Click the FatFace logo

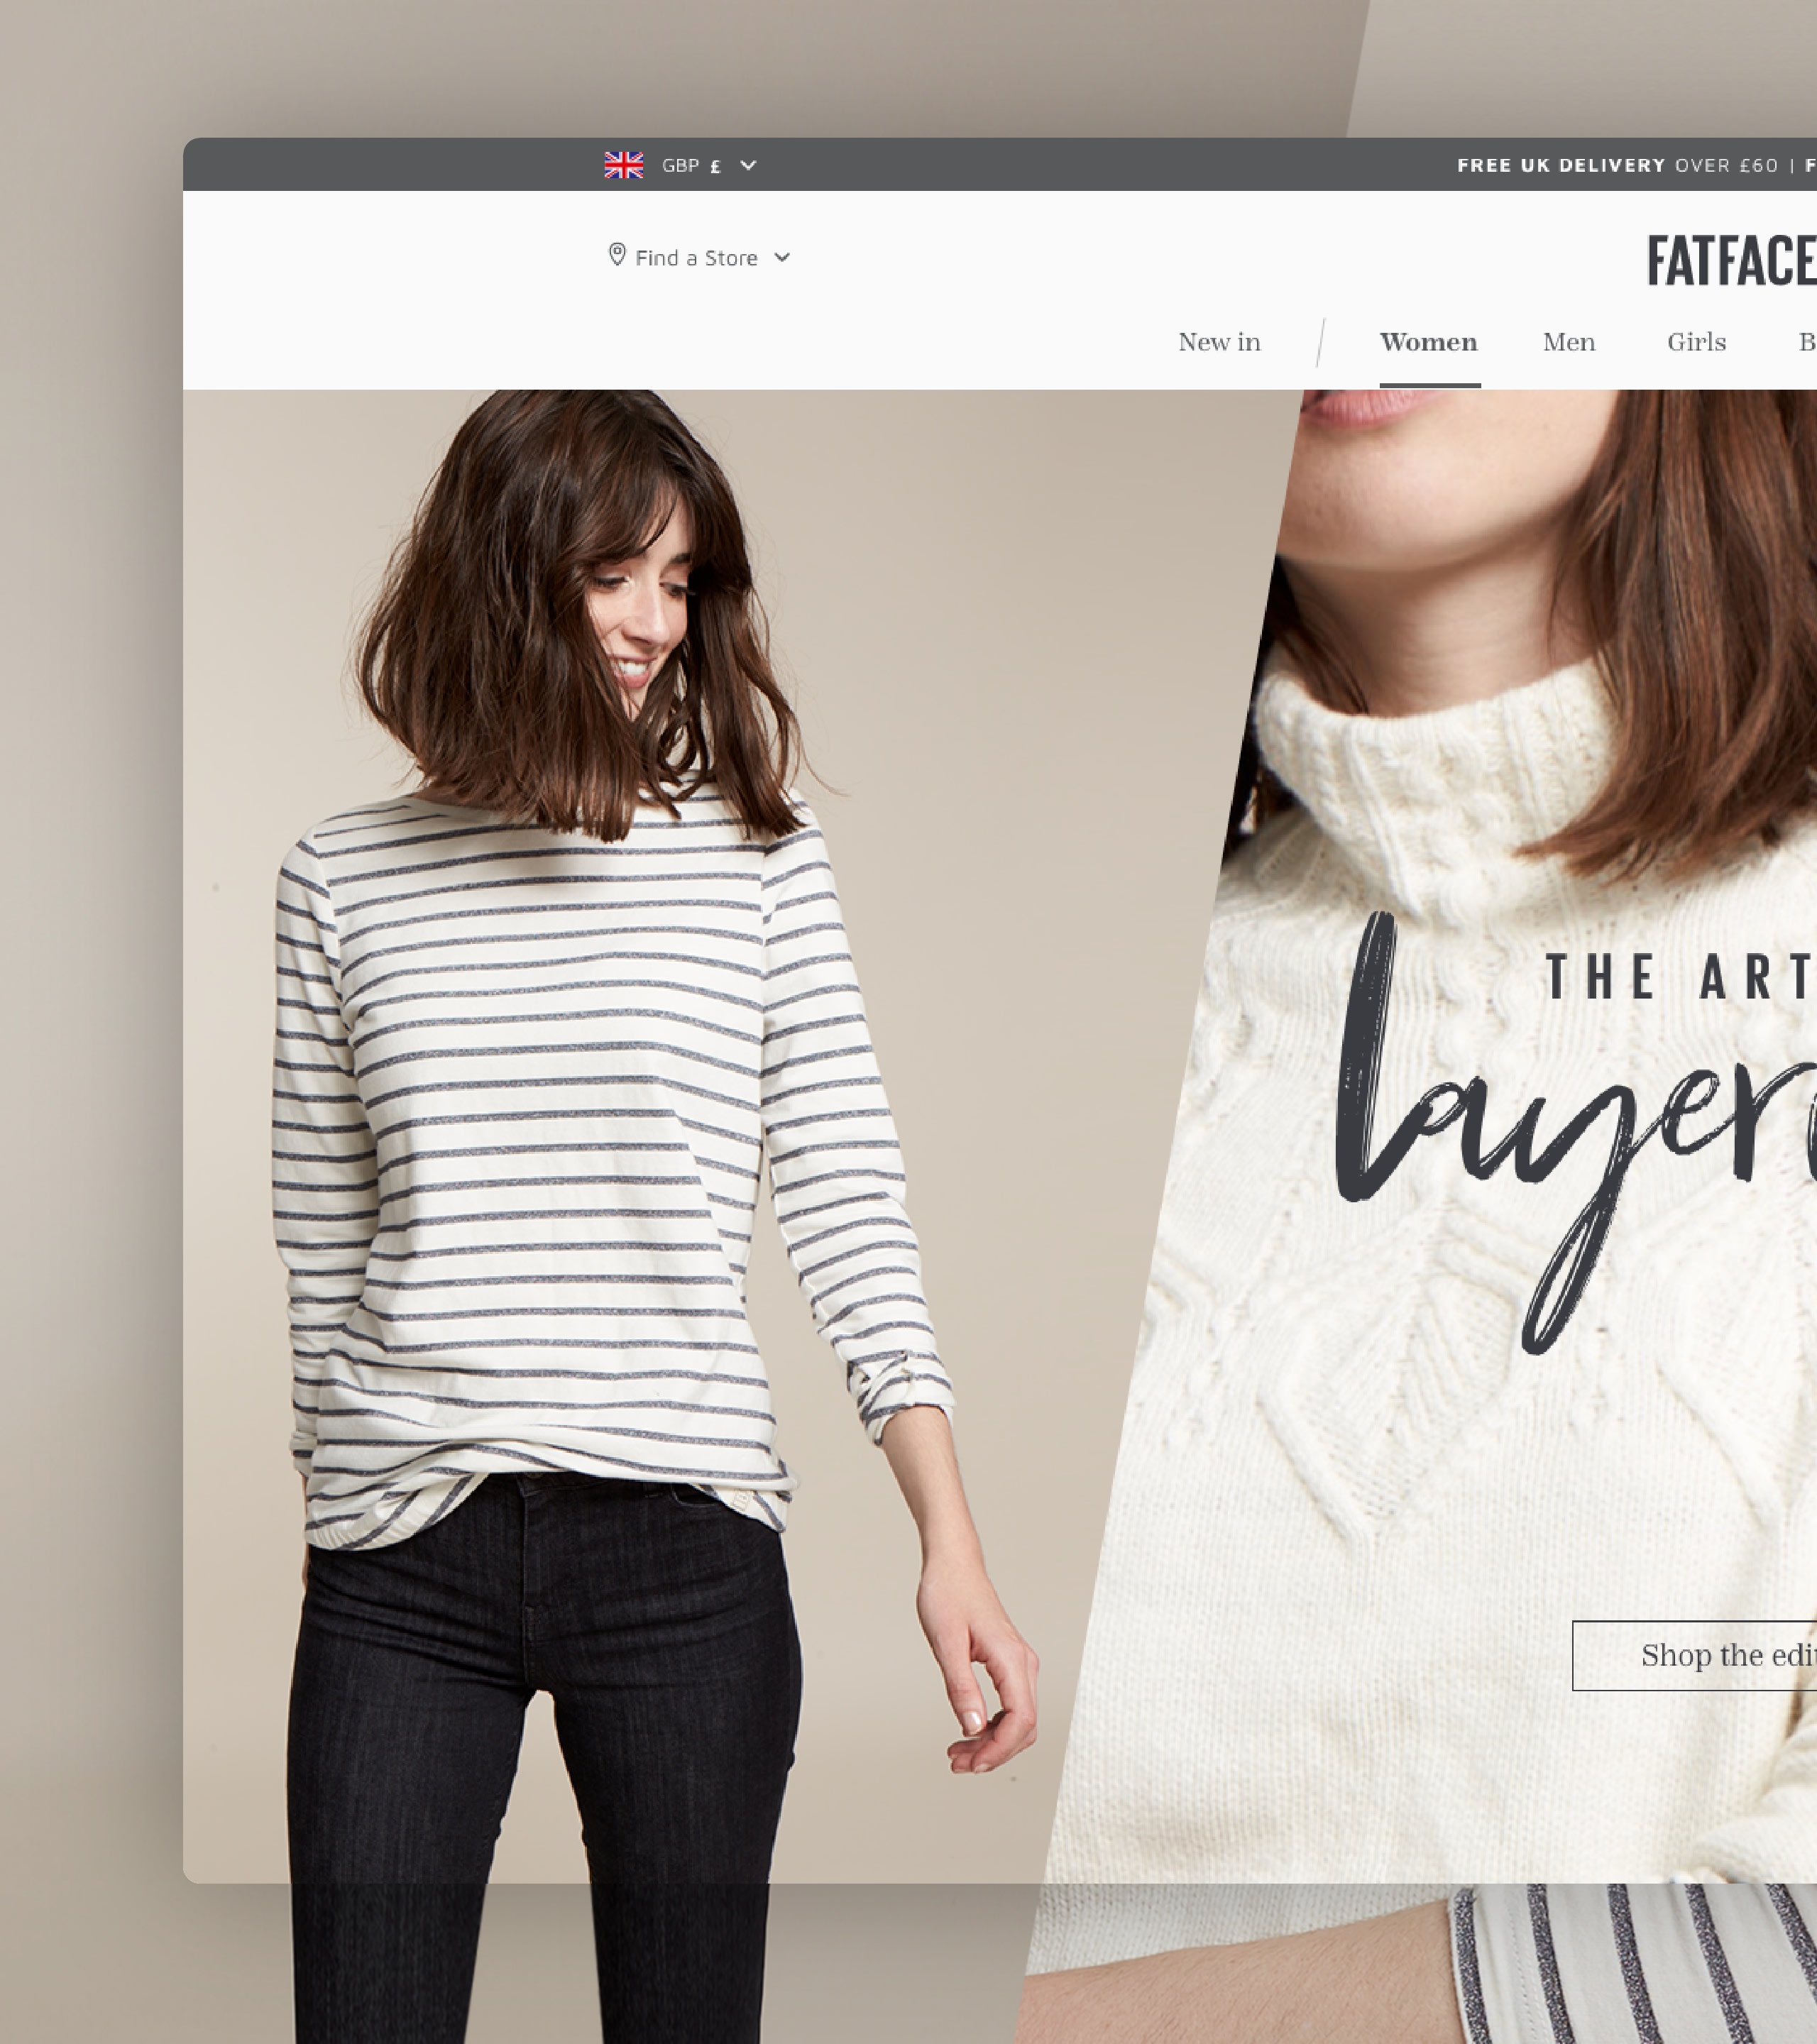(1731, 261)
